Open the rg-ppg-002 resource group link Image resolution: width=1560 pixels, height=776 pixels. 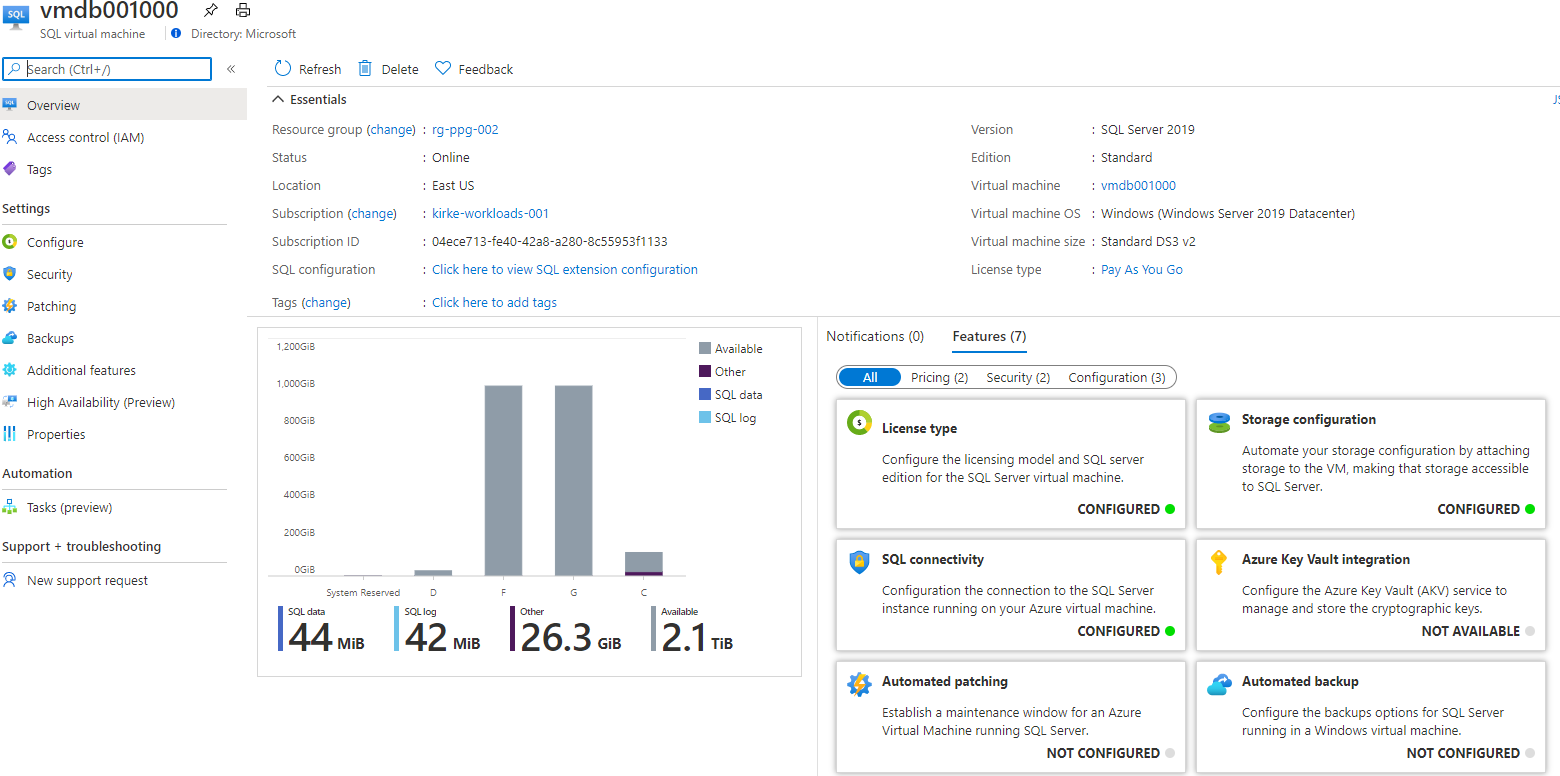[465, 129]
